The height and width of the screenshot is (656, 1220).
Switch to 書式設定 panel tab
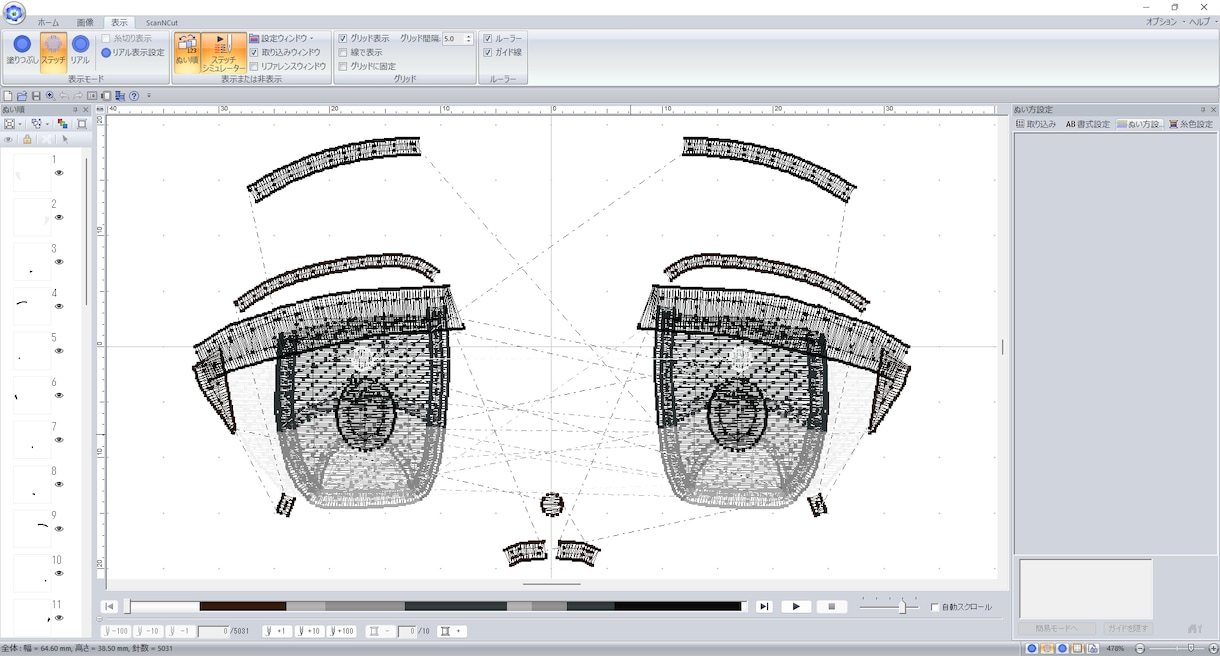pos(1088,124)
